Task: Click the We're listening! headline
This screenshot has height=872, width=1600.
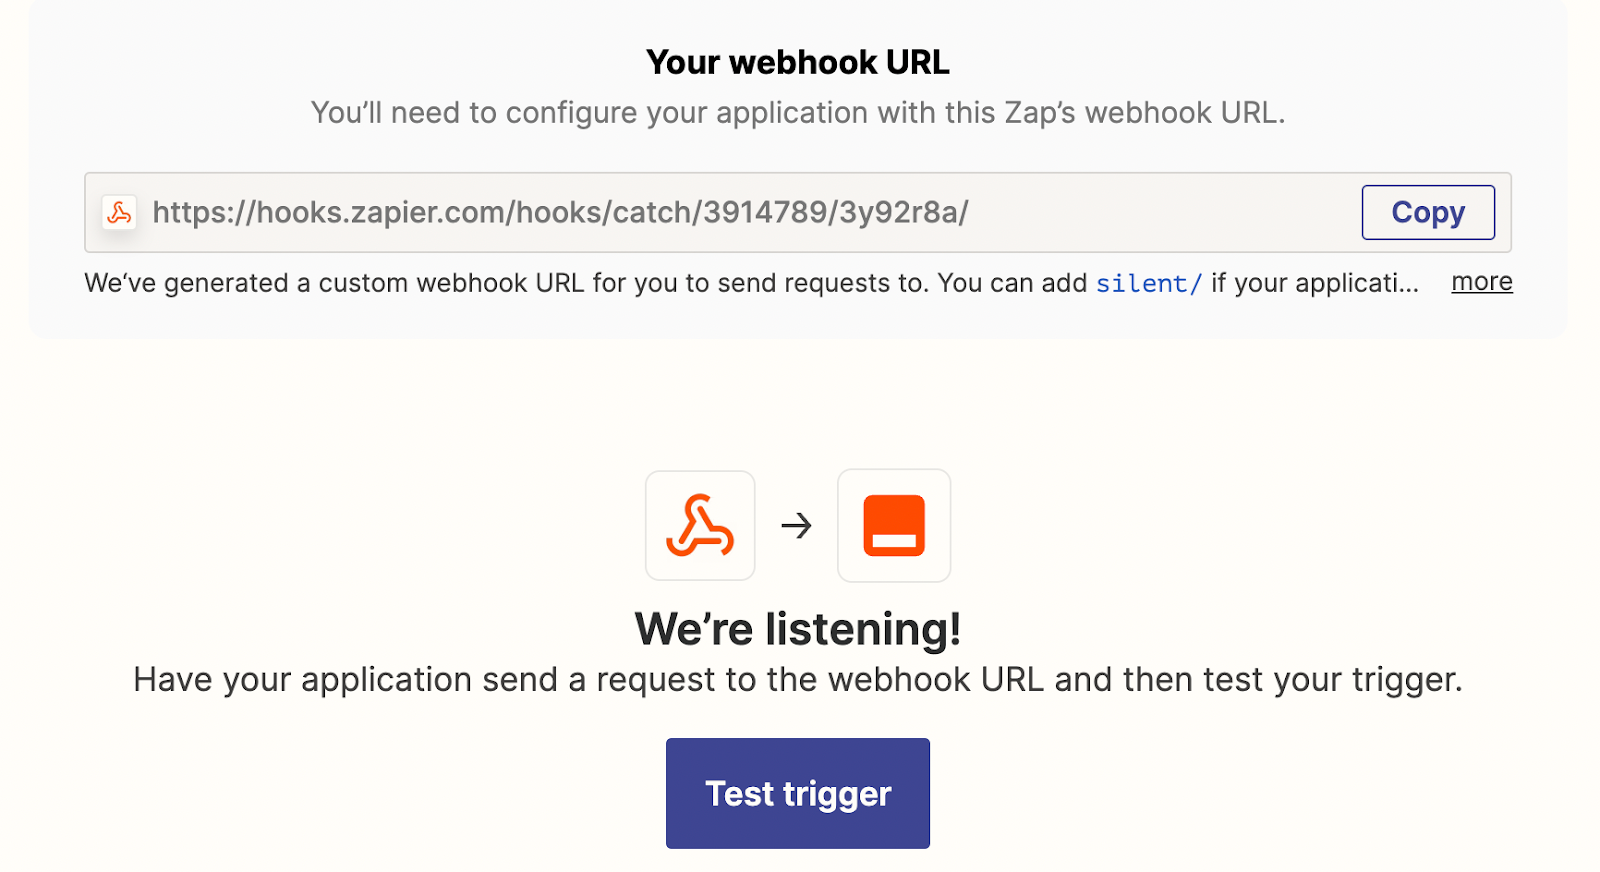Action: 798,629
